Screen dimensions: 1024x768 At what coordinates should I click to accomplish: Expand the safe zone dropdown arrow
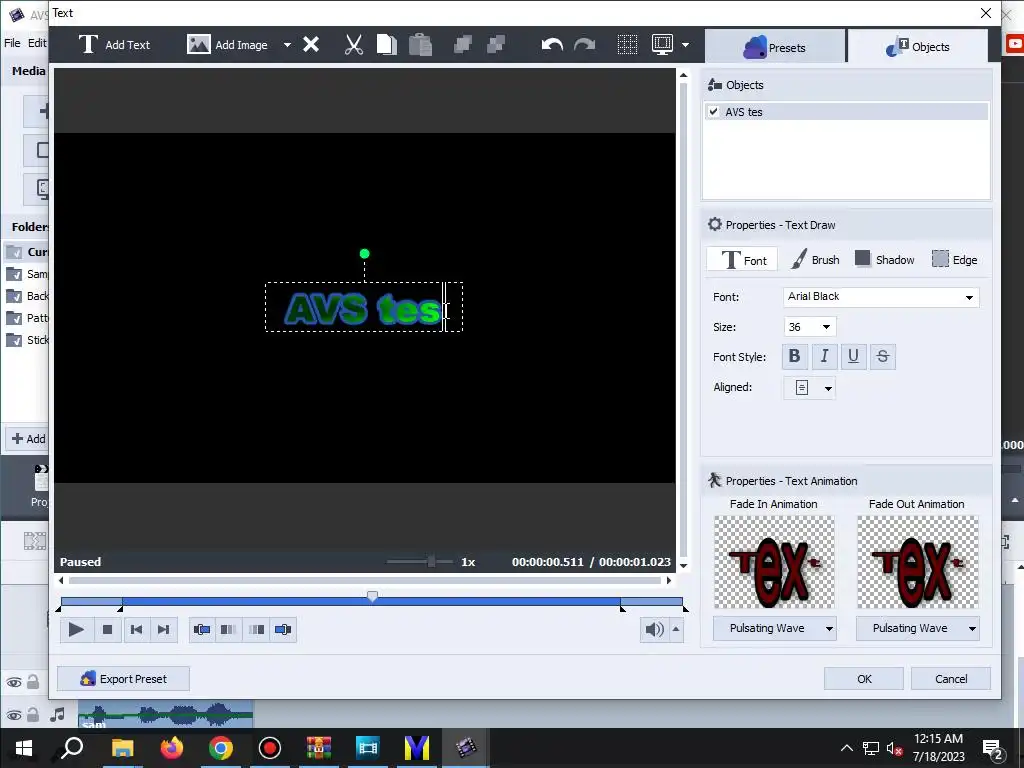tap(685, 44)
